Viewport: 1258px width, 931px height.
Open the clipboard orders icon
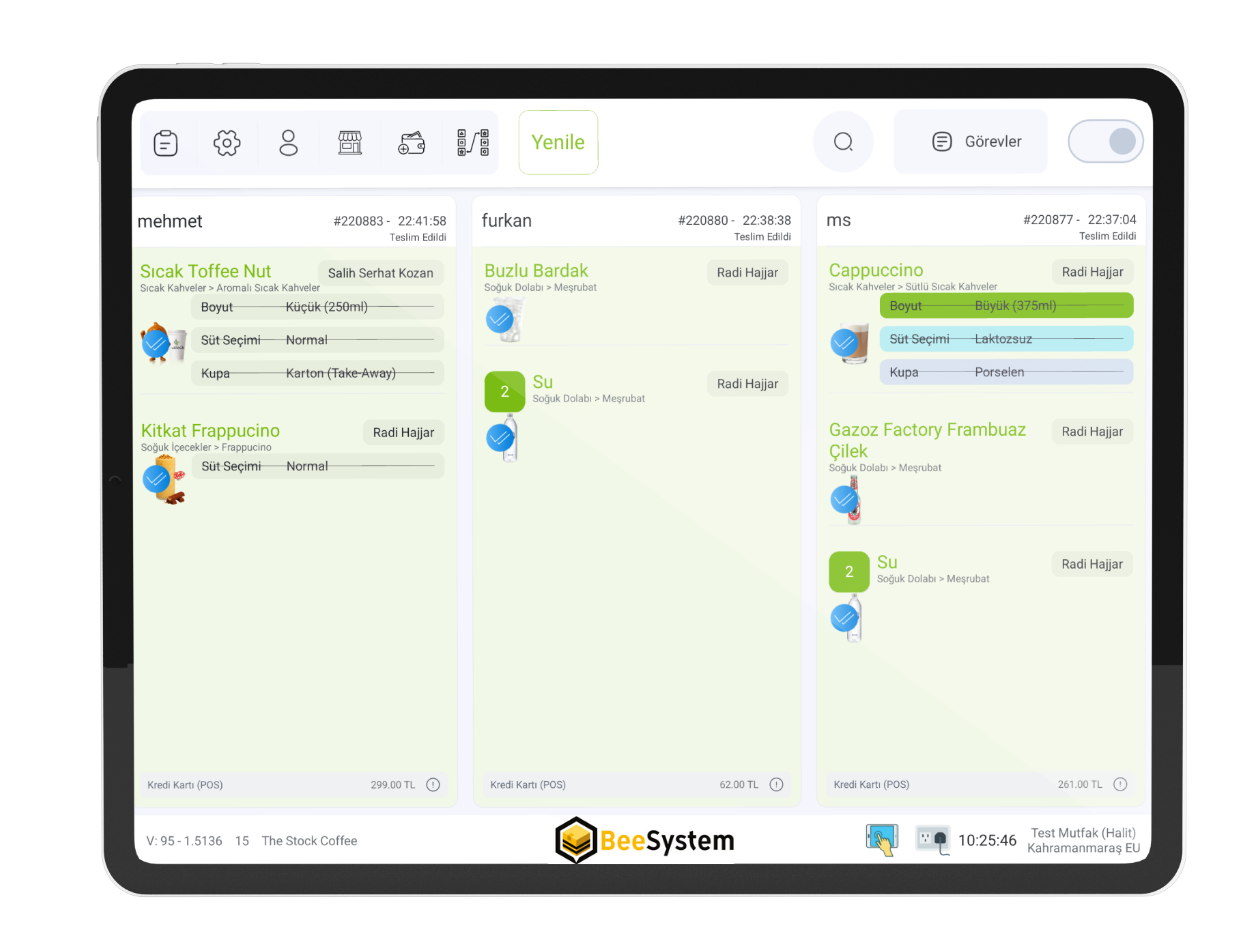point(166,143)
